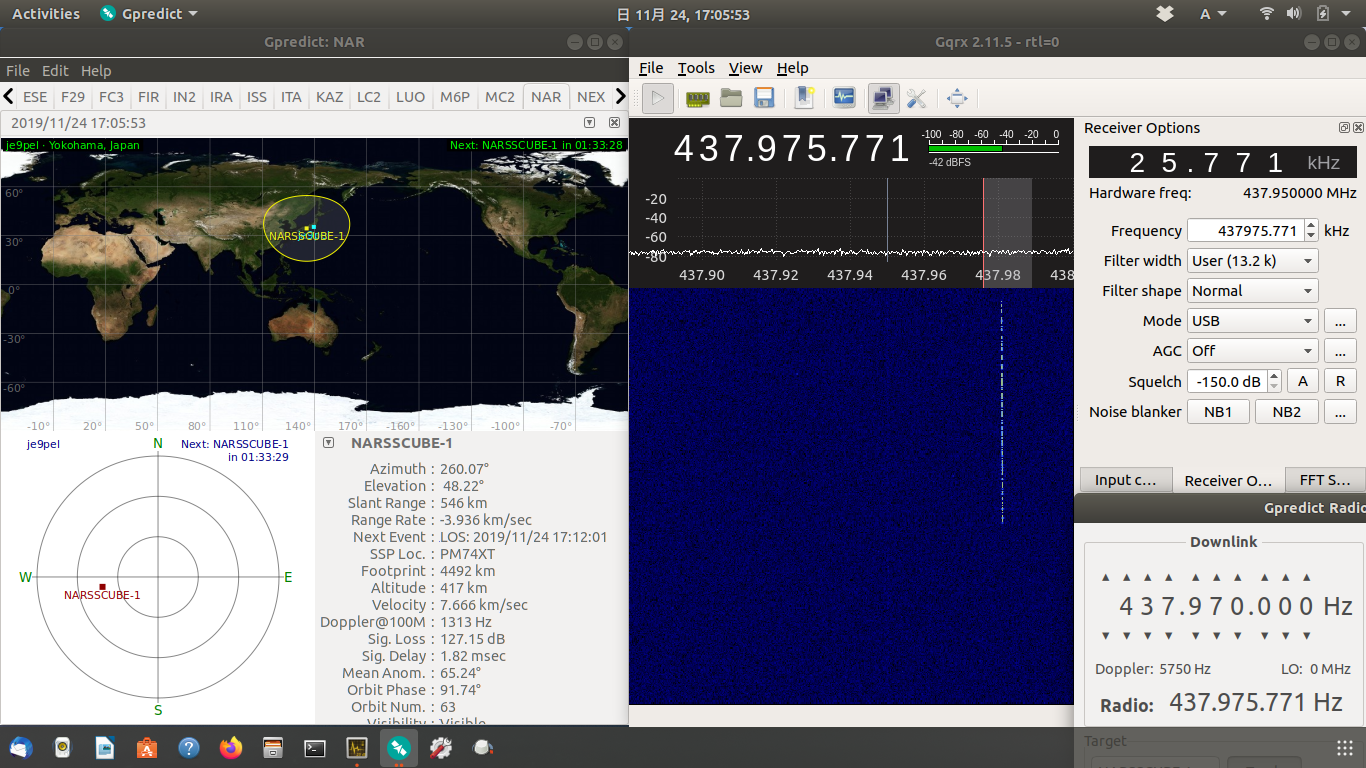Open the AGC dropdown set to Off
Viewport: 1366px width, 768px height.
click(x=1253, y=351)
